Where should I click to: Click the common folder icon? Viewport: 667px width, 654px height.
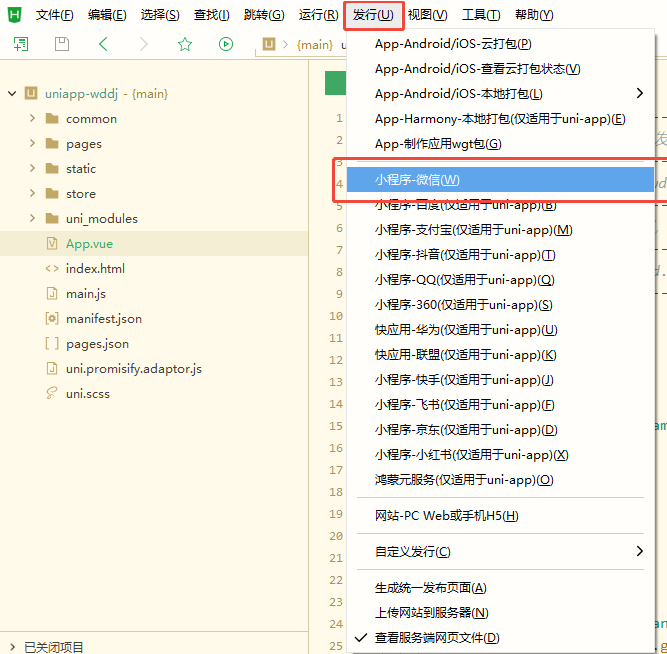52,118
